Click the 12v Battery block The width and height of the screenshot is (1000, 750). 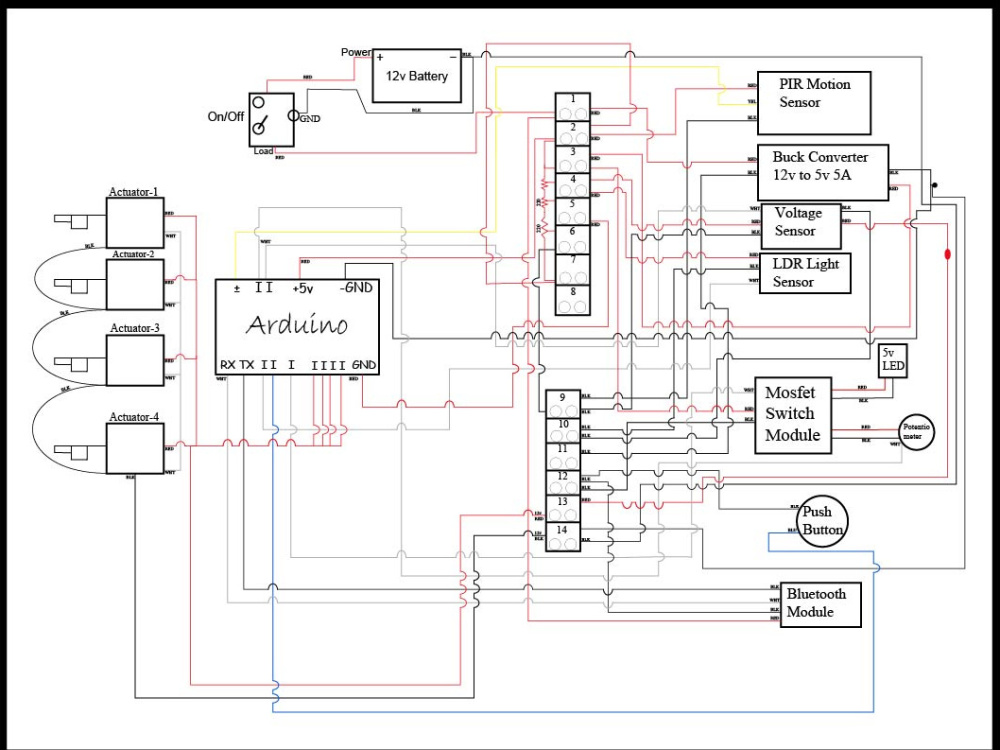coord(416,76)
